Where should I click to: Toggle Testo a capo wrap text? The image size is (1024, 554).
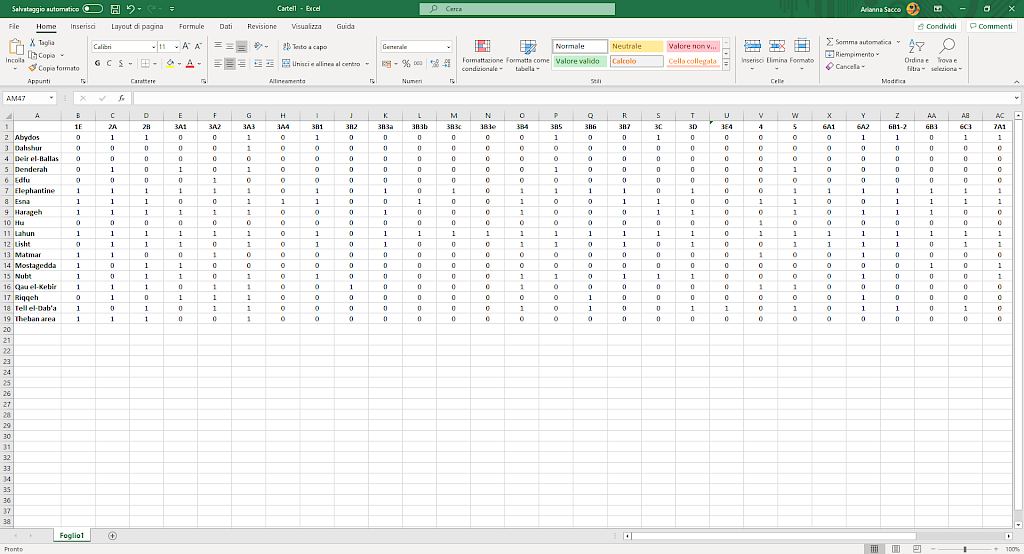click(x=305, y=46)
